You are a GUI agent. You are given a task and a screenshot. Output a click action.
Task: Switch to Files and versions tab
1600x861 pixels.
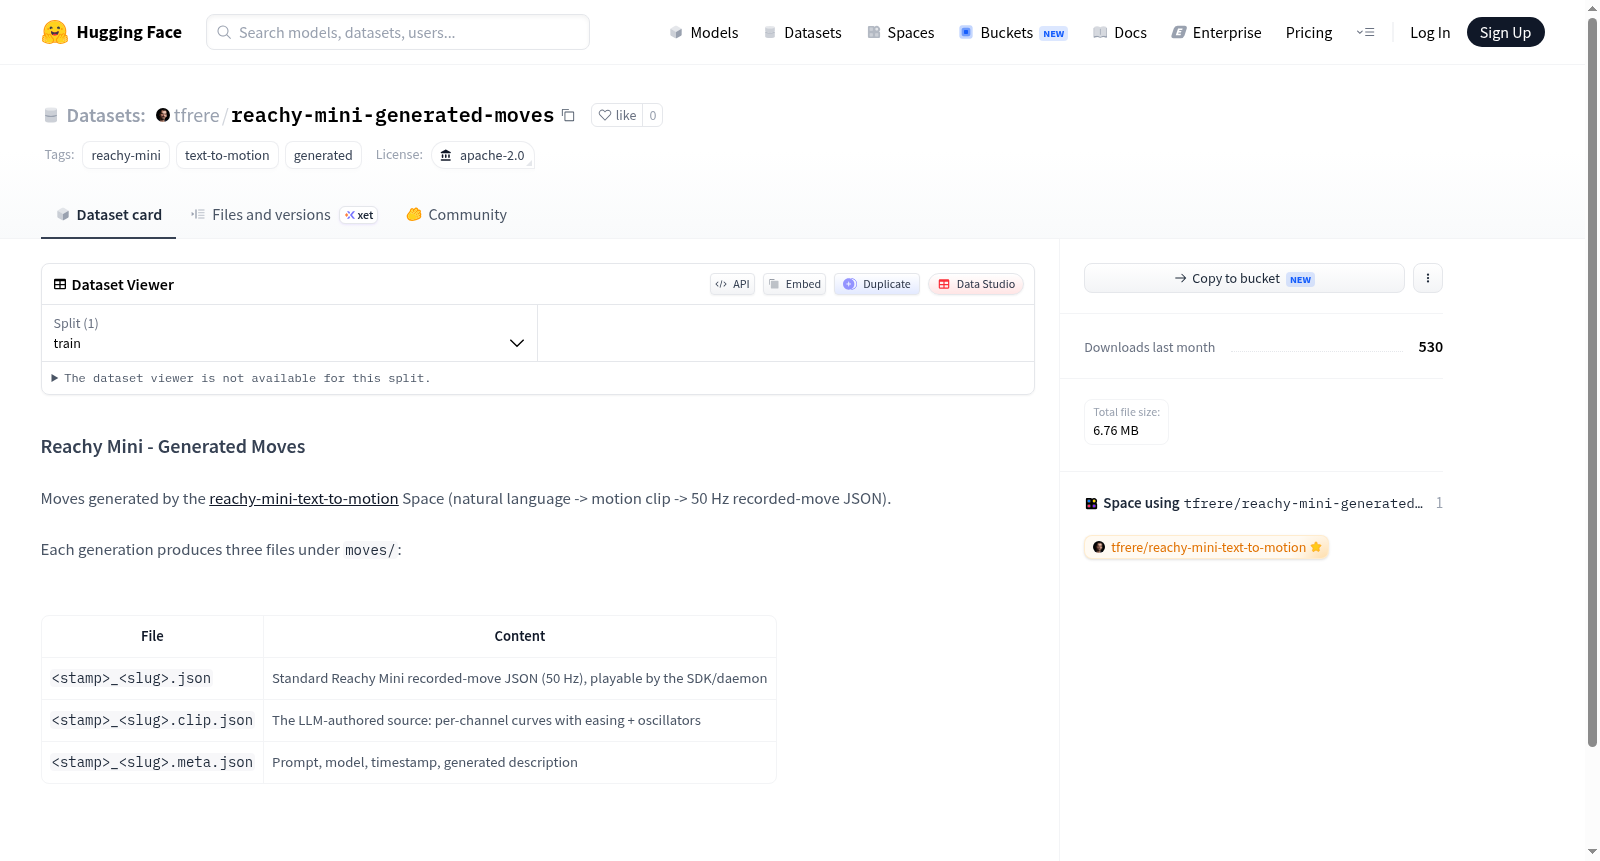point(284,215)
